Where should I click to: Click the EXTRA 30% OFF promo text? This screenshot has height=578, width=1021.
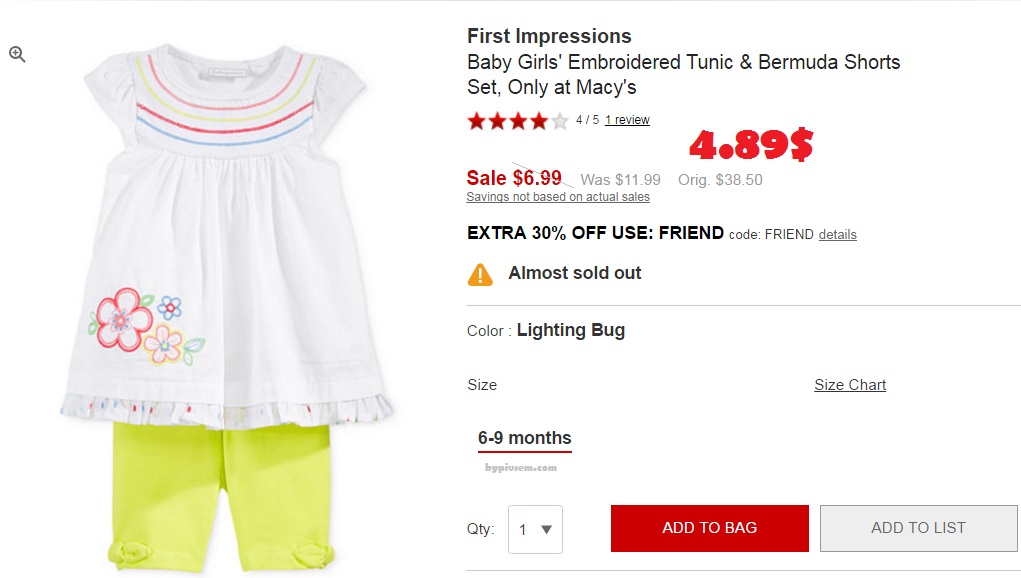tap(595, 233)
